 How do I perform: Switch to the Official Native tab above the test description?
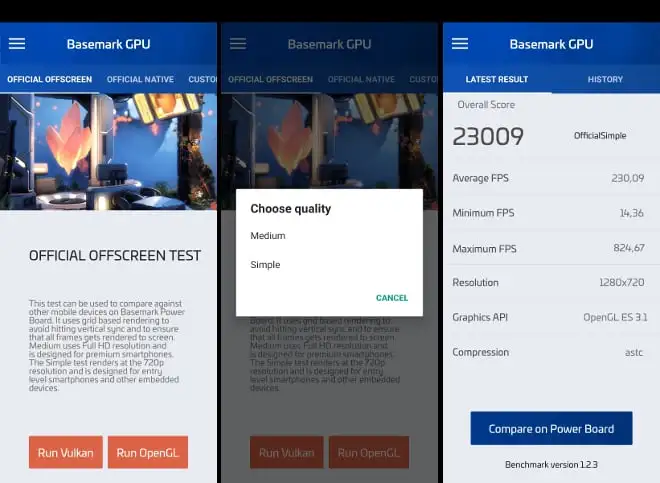pyautogui.click(x=140, y=79)
